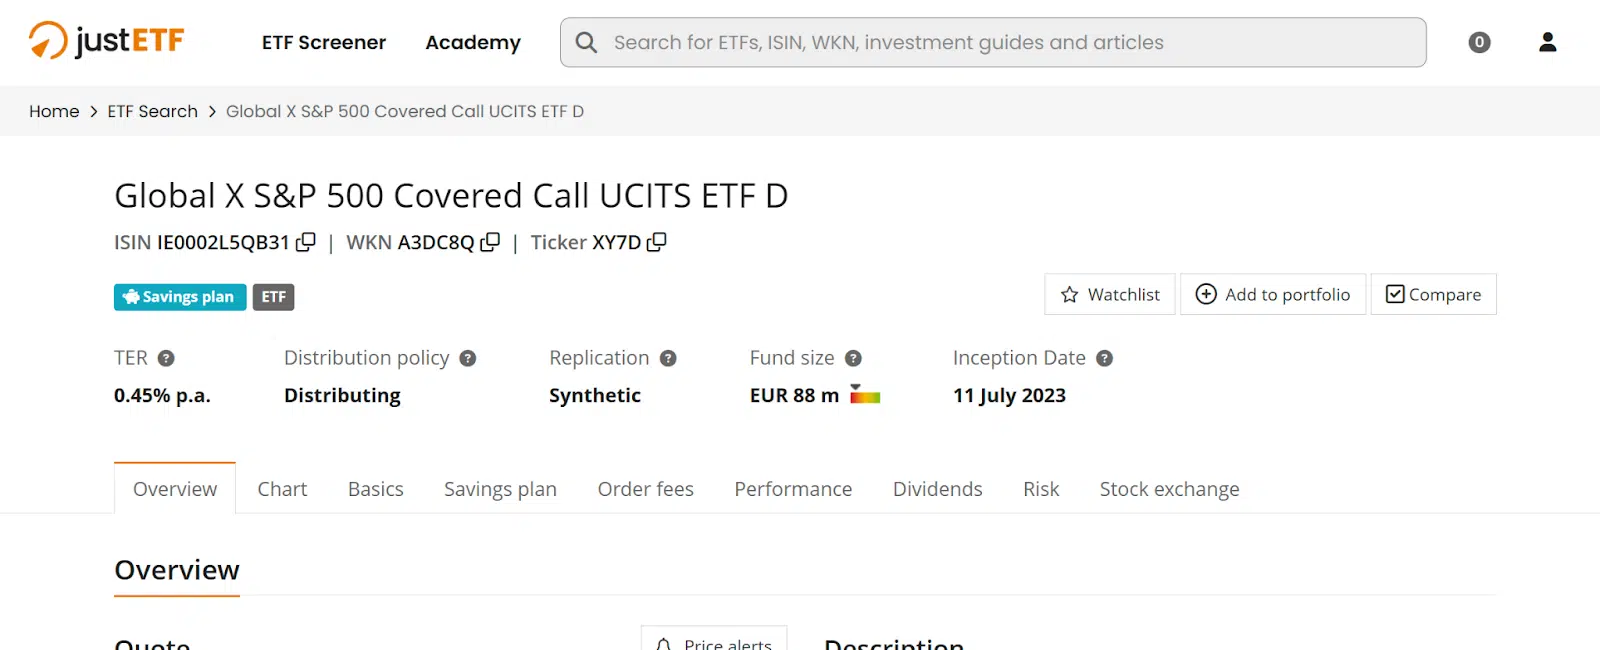Click the justETF logo
Image resolution: width=1600 pixels, height=650 pixels.
(x=107, y=41)
